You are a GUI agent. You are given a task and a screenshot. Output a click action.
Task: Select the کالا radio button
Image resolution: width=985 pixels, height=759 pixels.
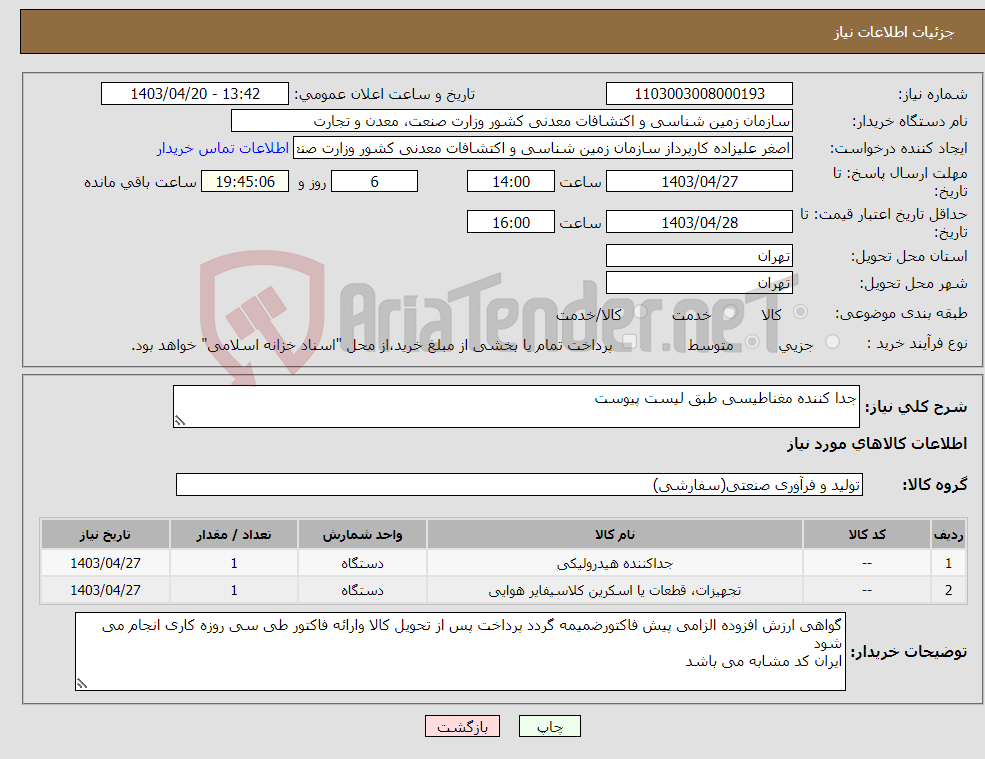point(800,312)
